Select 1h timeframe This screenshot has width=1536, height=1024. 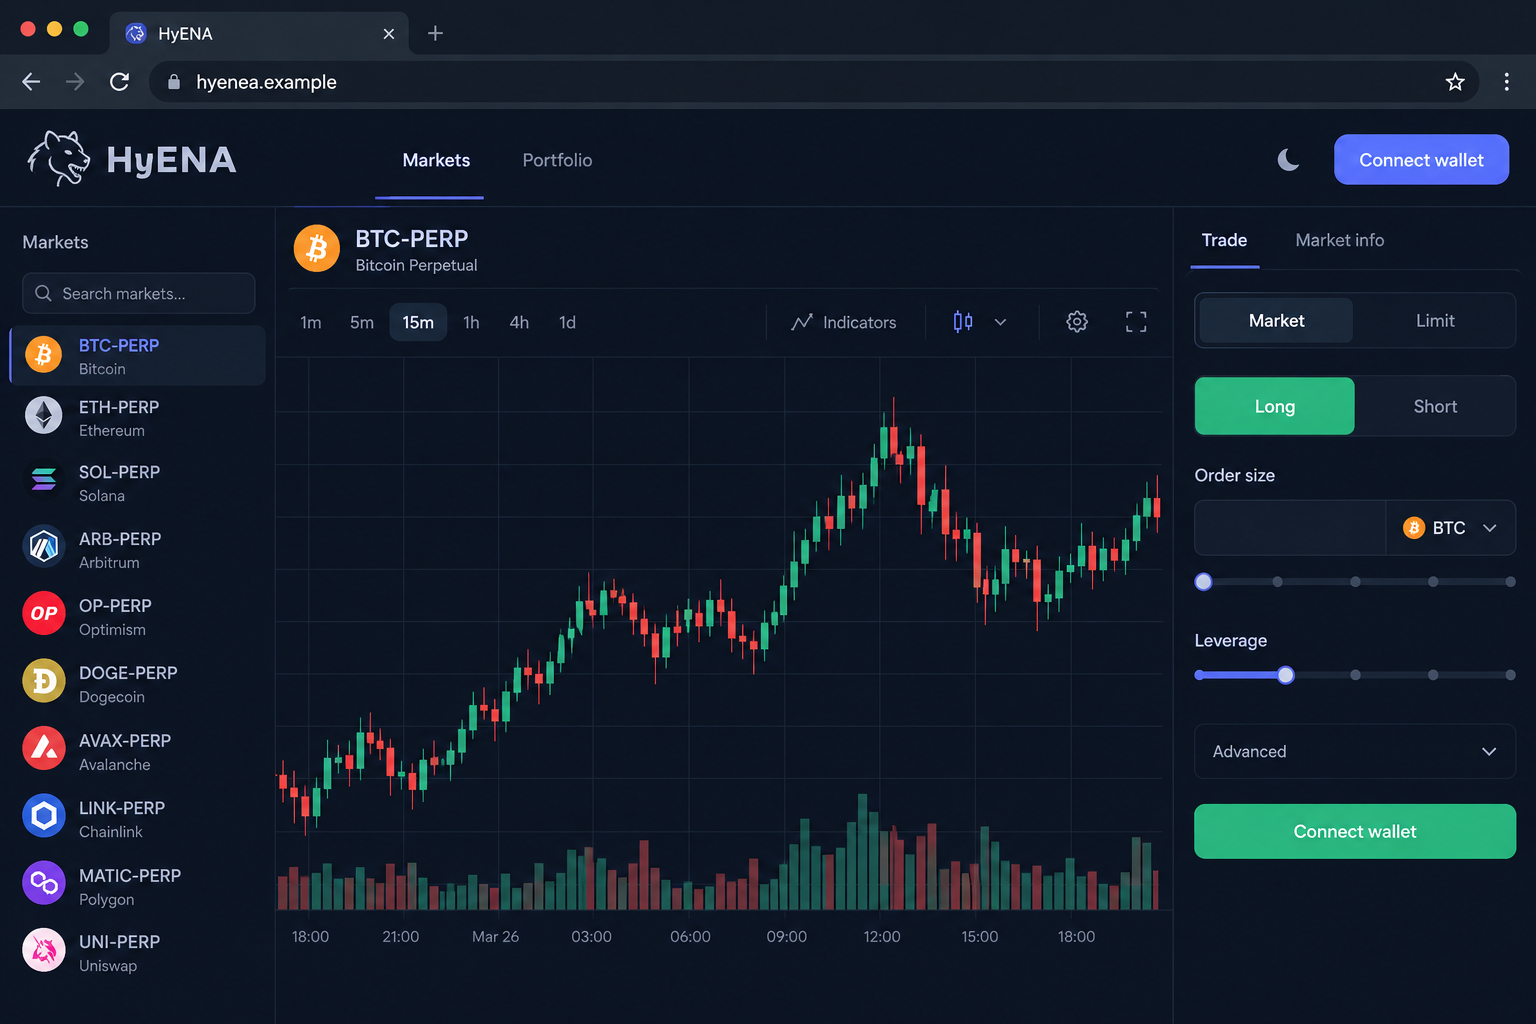[x=471, y=322]
